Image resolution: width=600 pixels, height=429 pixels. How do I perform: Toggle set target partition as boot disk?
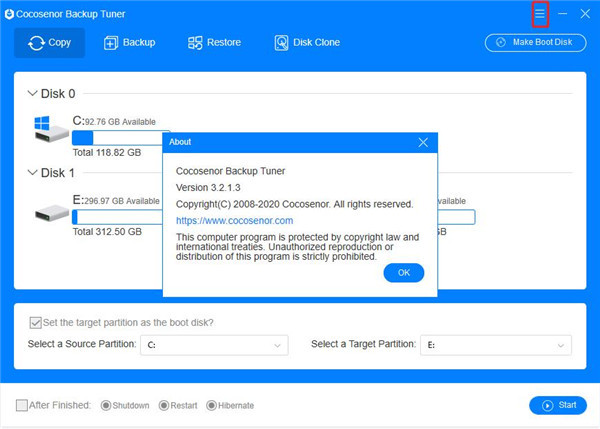pyautogui.click(x=35, y=323)
